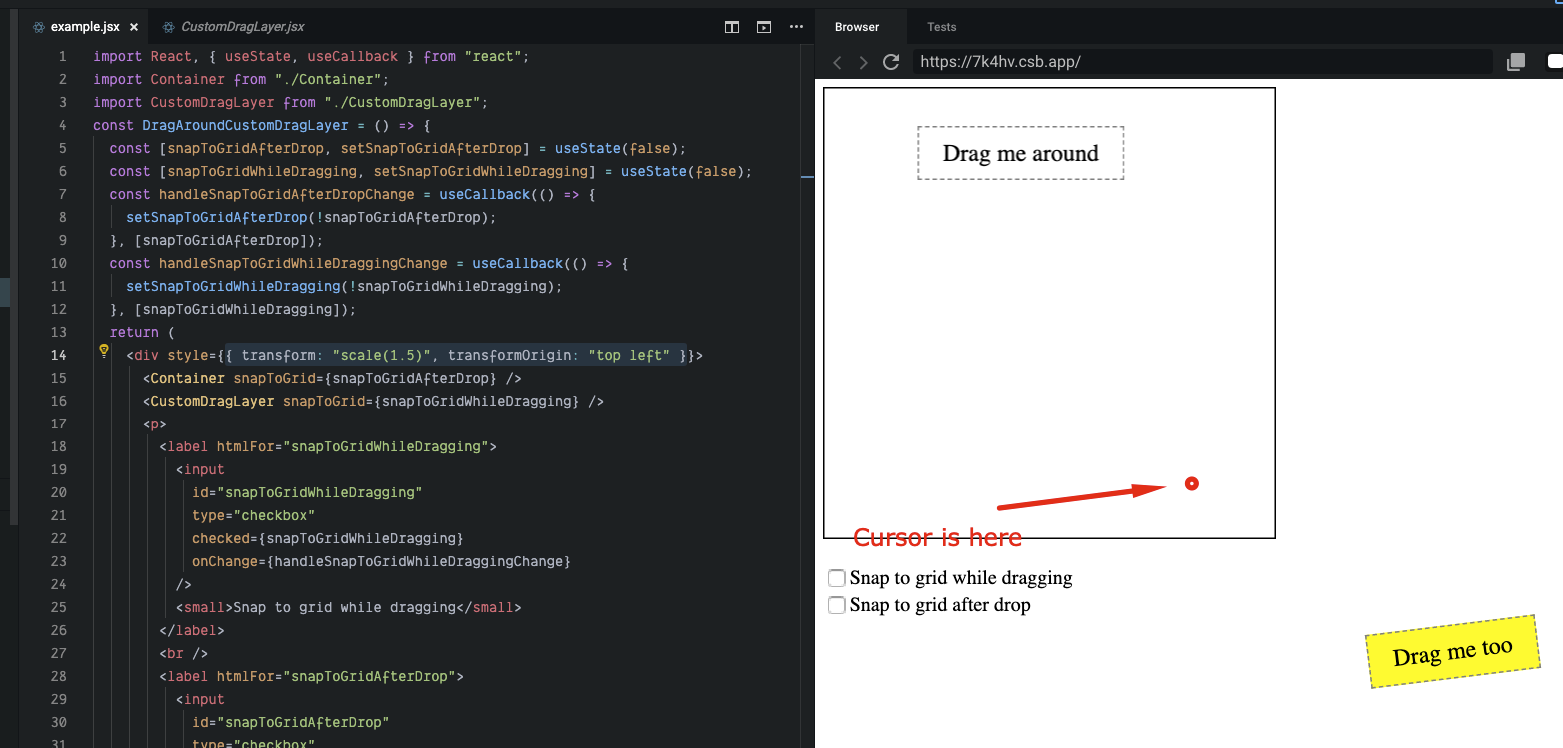Click the yellow Drag me too element
This screenshot has width=1563, height=748.
coord(1452,652)
